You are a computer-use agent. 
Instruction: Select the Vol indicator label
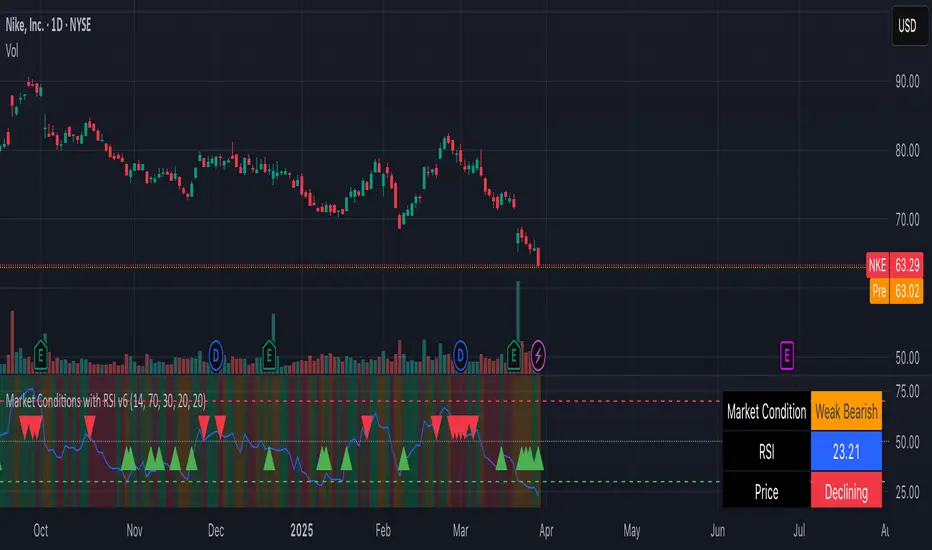[x=12, y=51]
